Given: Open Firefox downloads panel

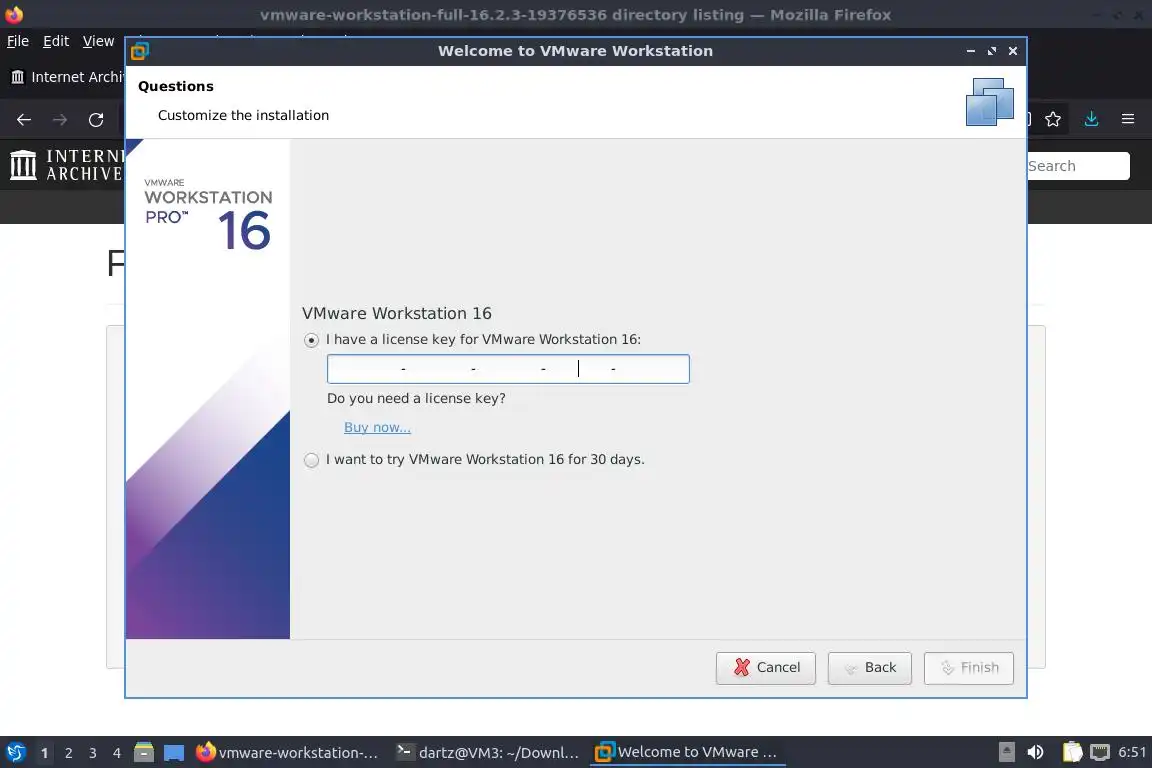Looking at the screenshot, I should (1091, 119).
